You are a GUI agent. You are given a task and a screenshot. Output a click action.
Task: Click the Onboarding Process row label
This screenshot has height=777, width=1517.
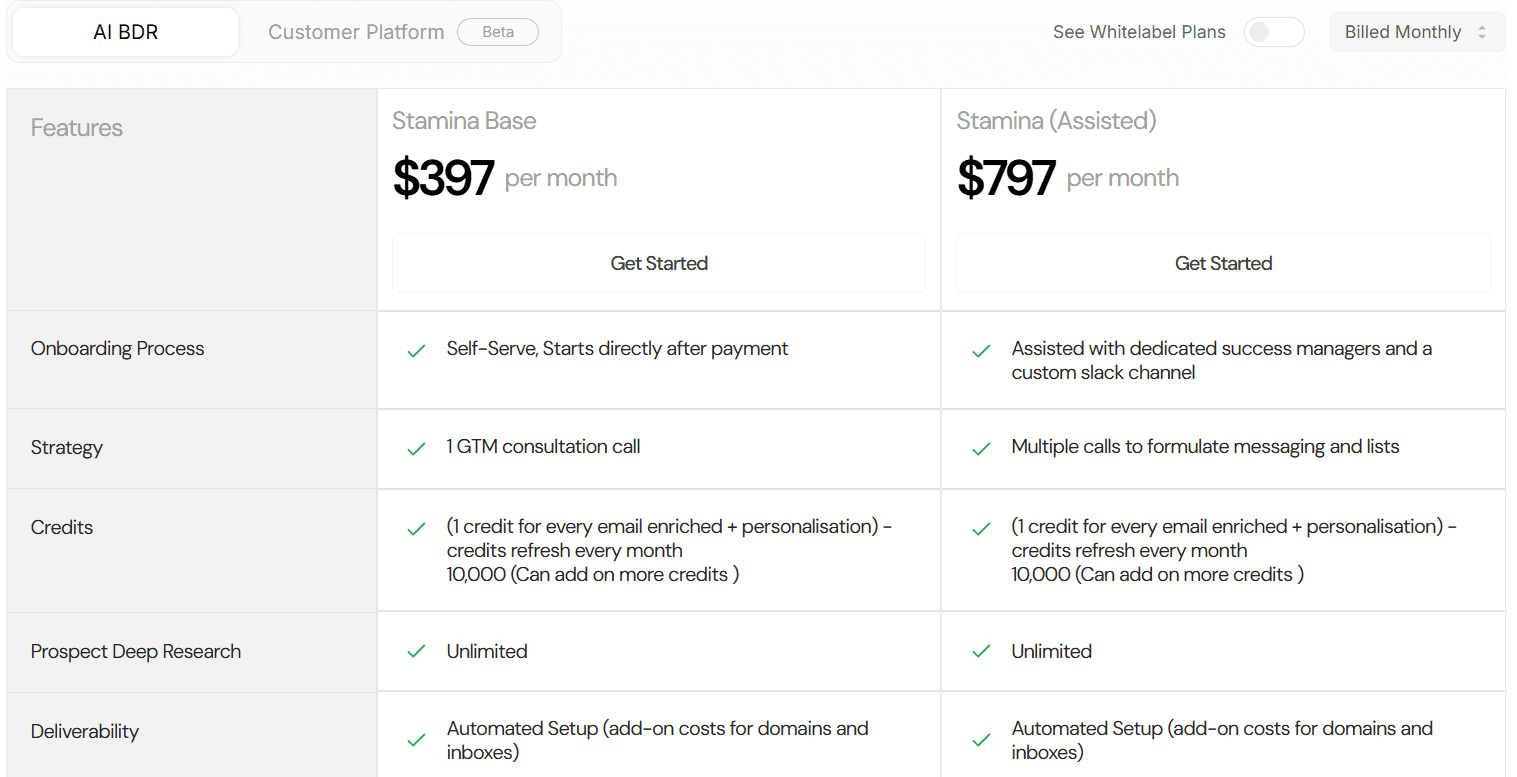pyautogui.click(x=118, y=348)
